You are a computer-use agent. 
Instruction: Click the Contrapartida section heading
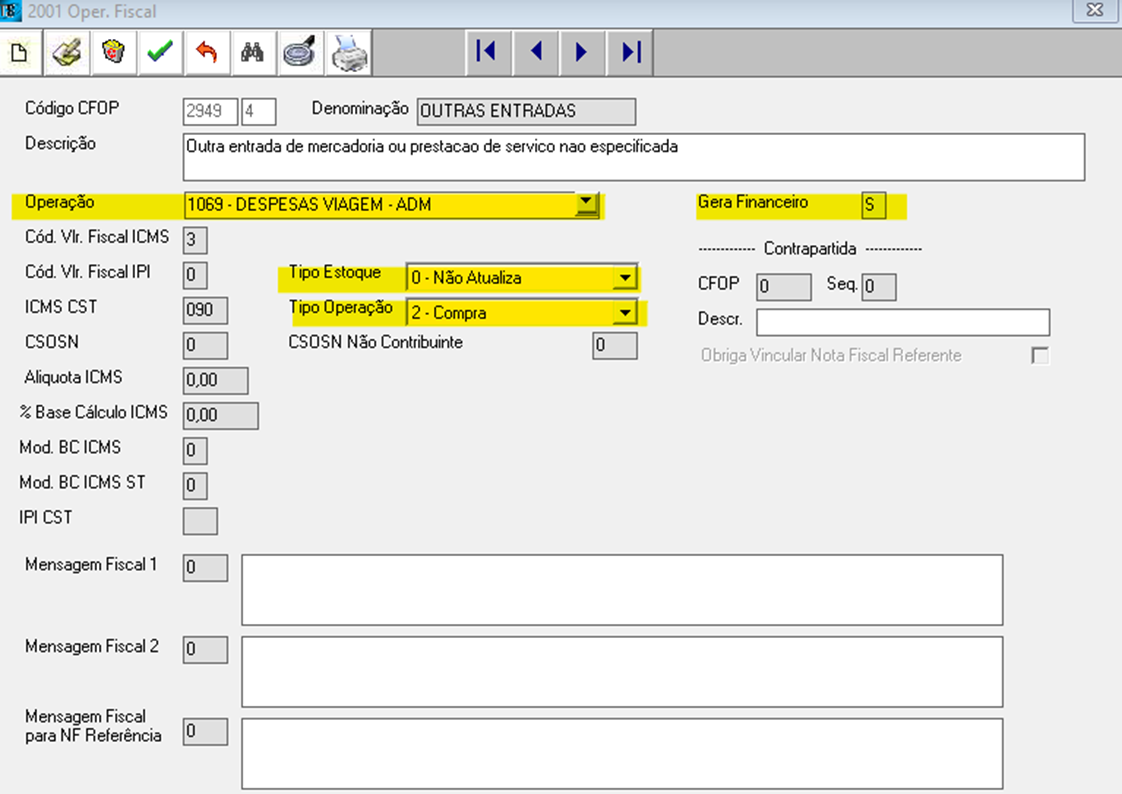[810, 249]
